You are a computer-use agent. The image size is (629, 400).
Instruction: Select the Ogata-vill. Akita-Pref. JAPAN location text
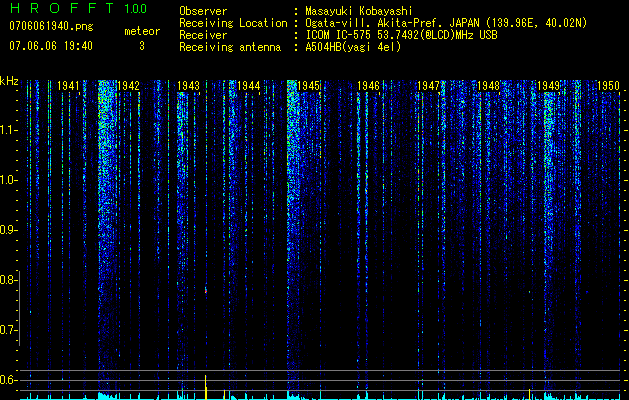pyautogui.click(x=446, y=23)
